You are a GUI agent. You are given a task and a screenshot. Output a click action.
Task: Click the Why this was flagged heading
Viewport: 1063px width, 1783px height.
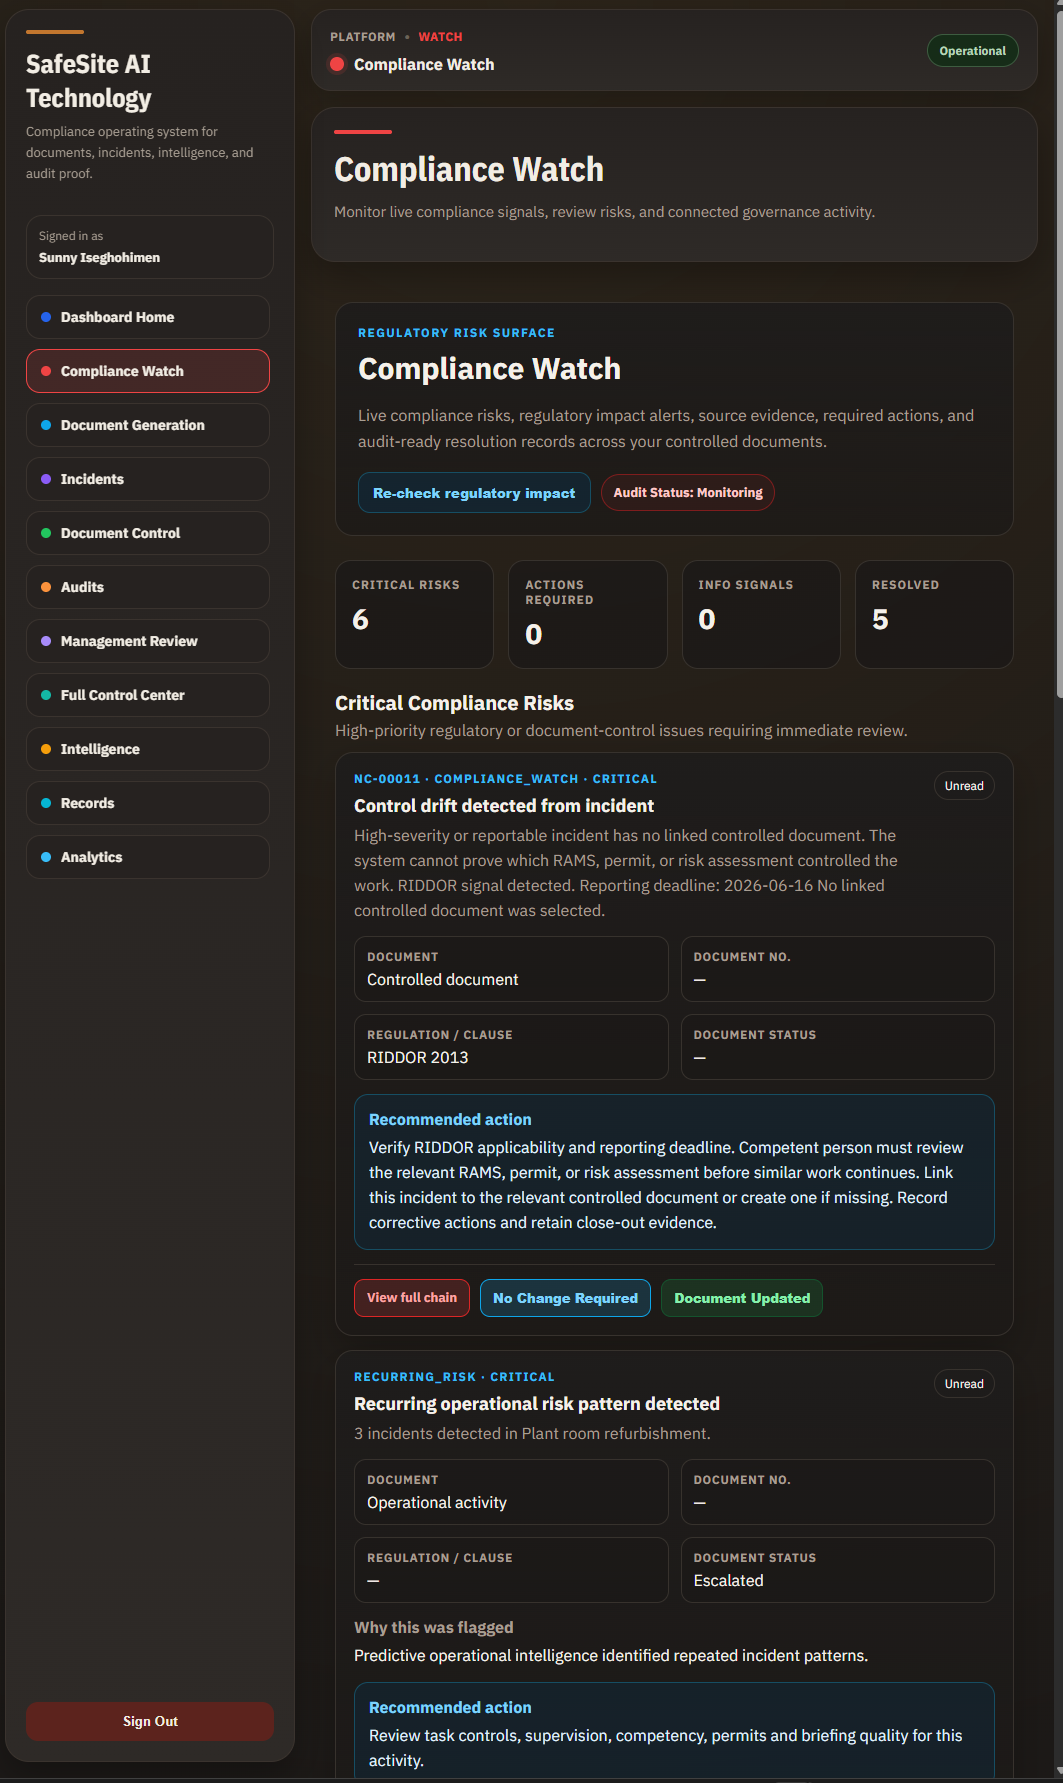click(x=433, y=1628)
